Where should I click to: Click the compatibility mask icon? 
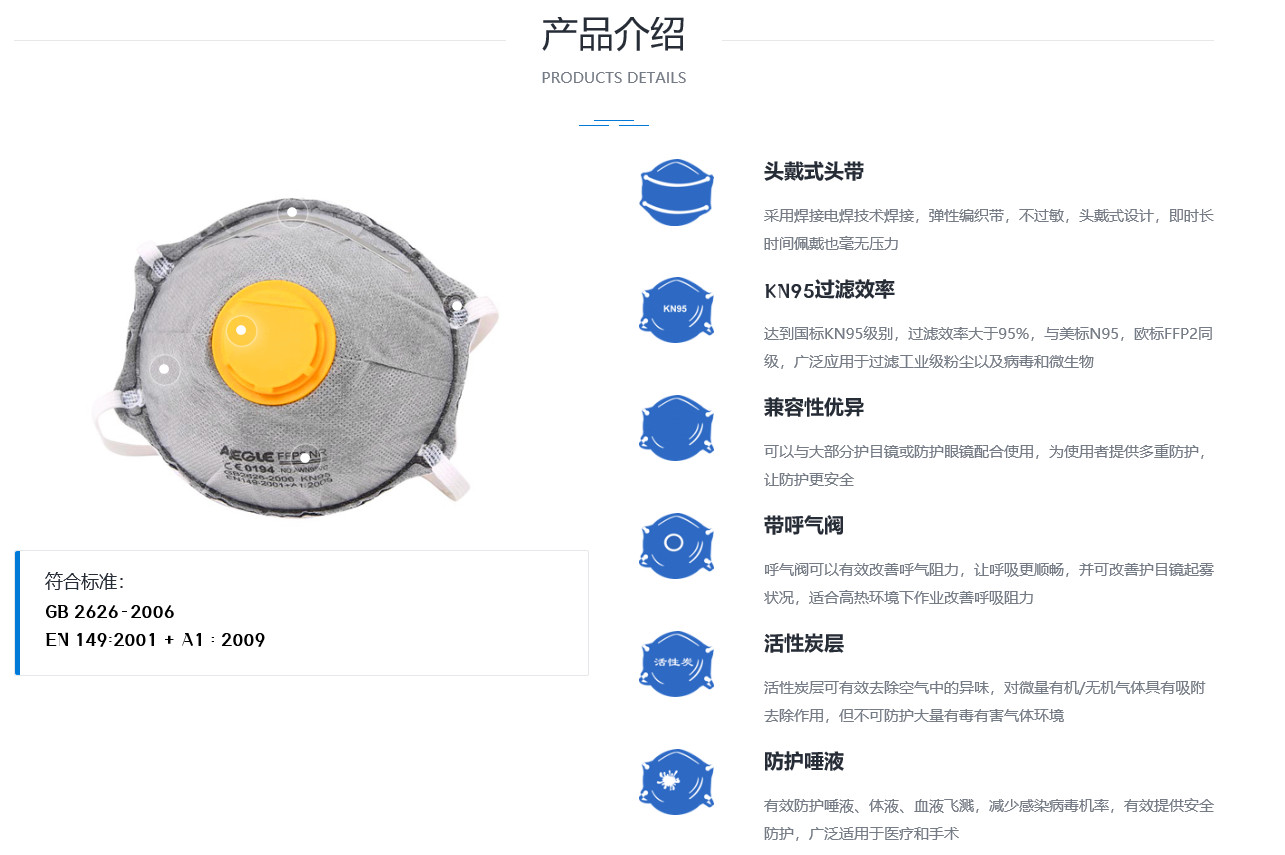677,428
